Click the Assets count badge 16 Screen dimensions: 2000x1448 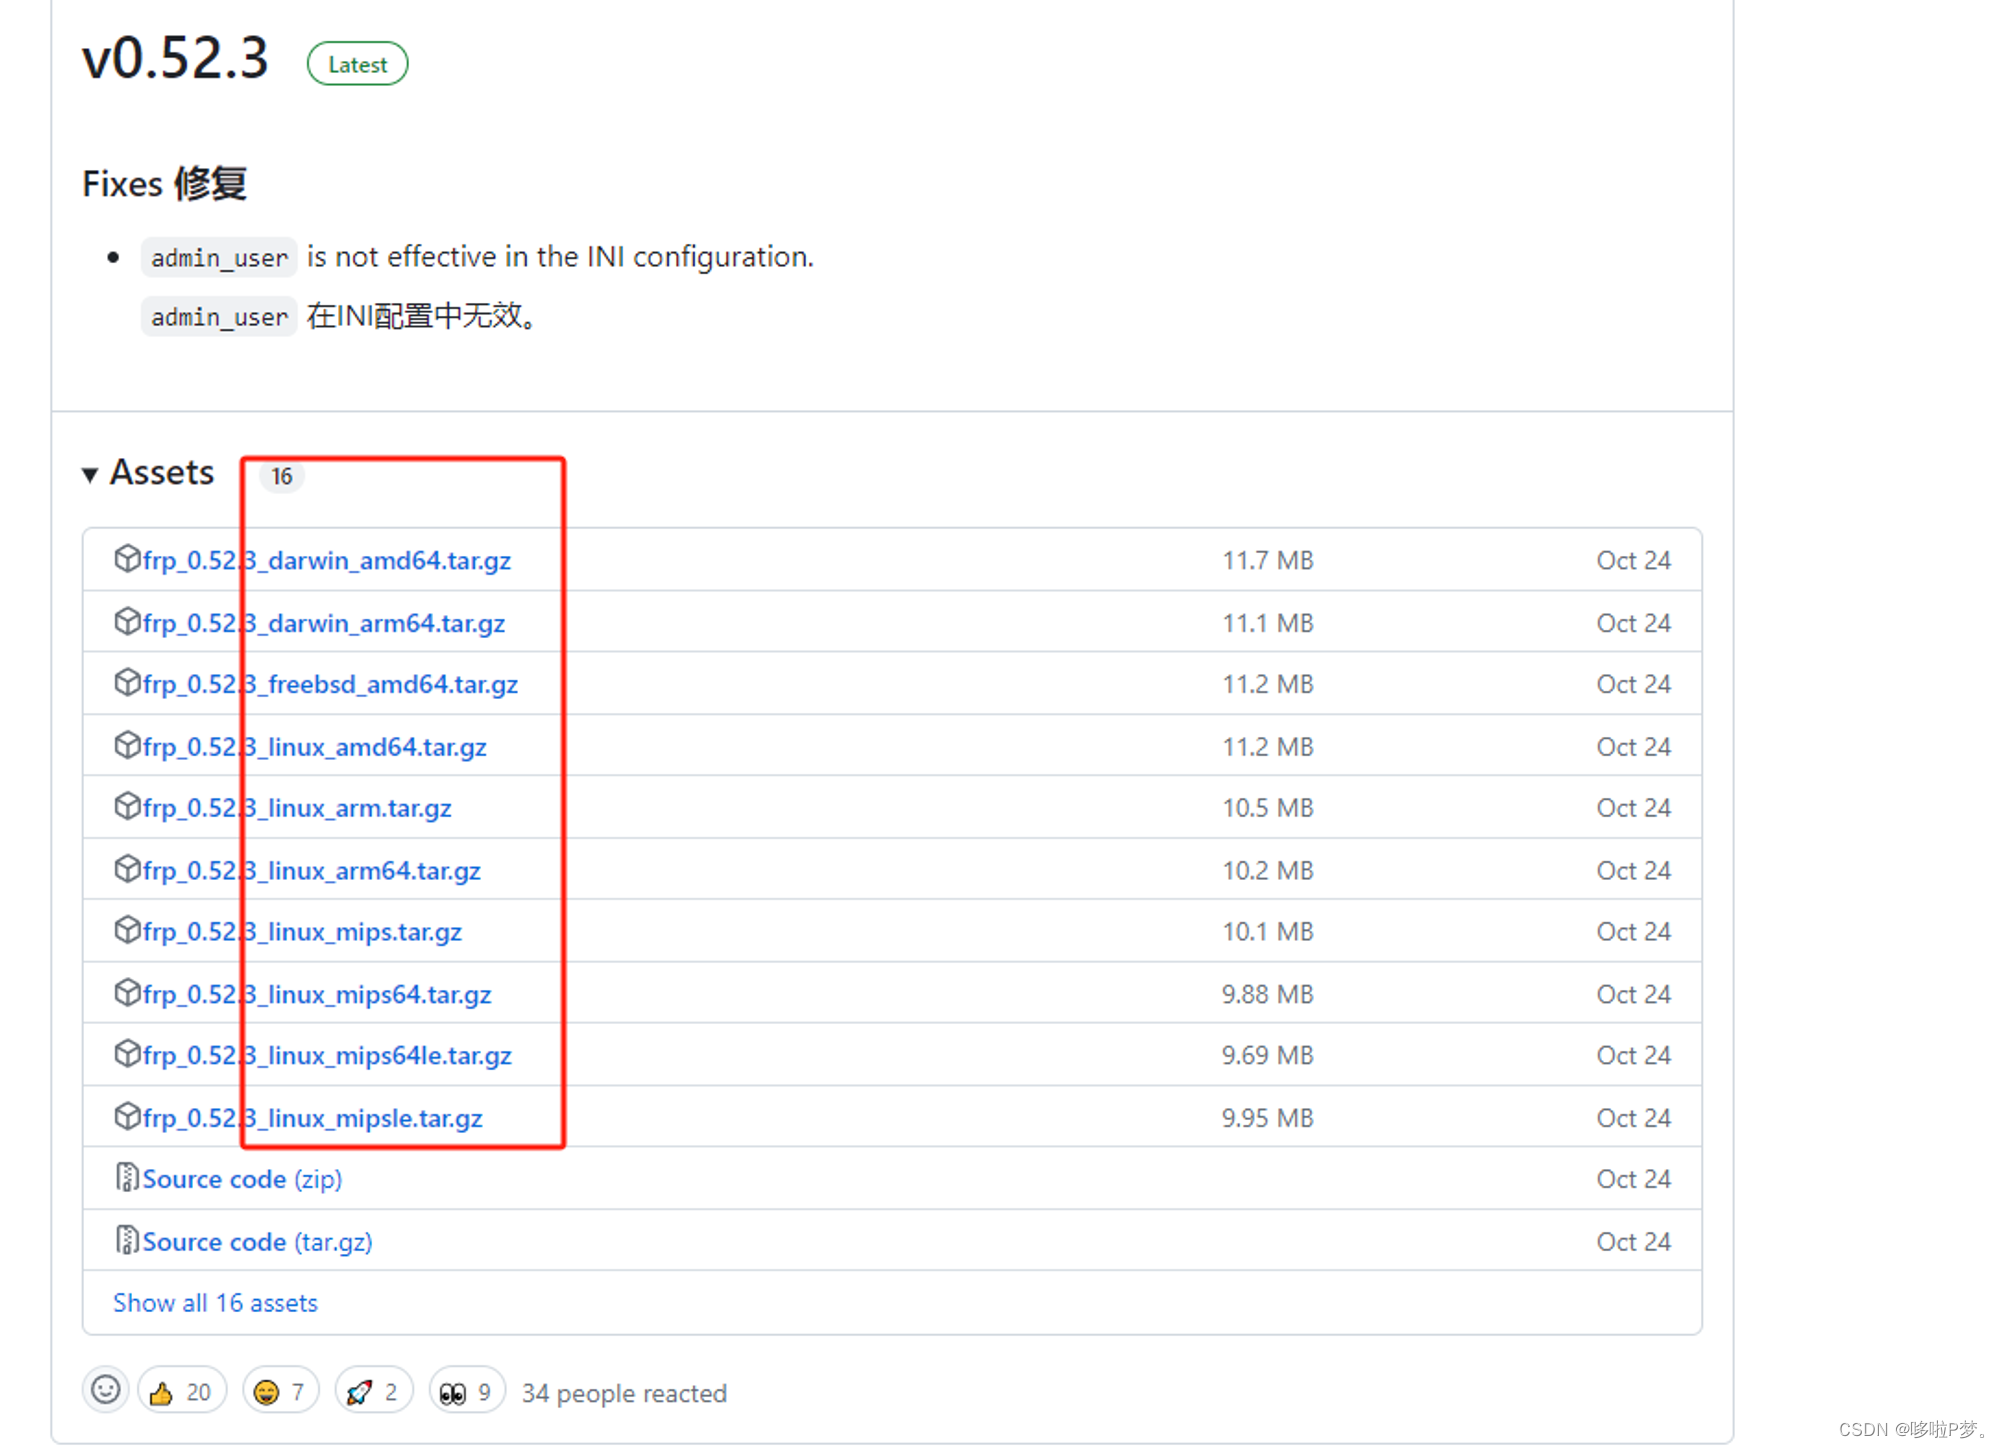(x=282, y=476)
